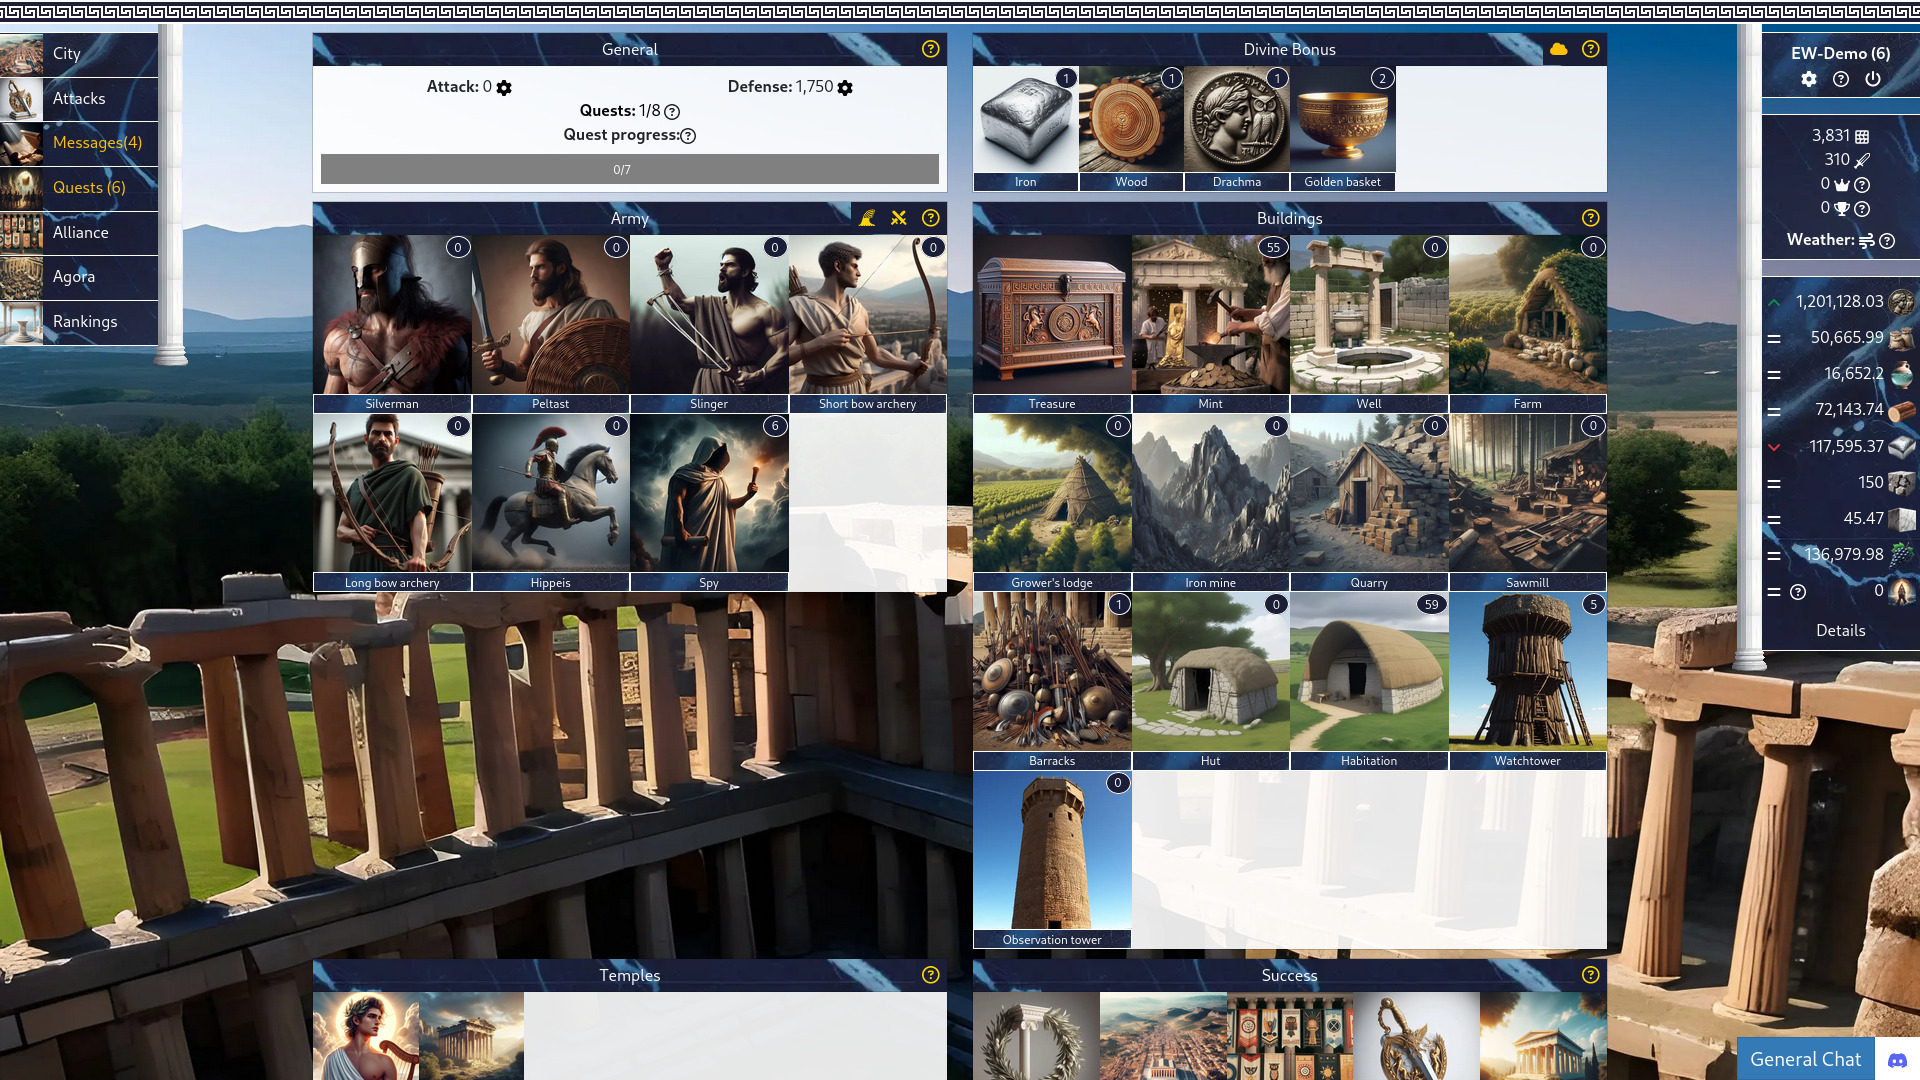Expand resource Details panel

click(1840, 630)
